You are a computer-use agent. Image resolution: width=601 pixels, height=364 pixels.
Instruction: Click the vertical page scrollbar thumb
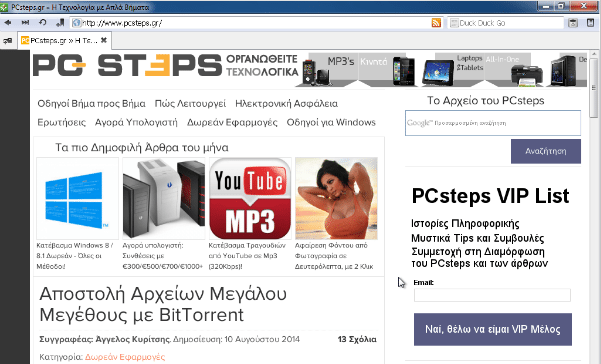[594, 88]
